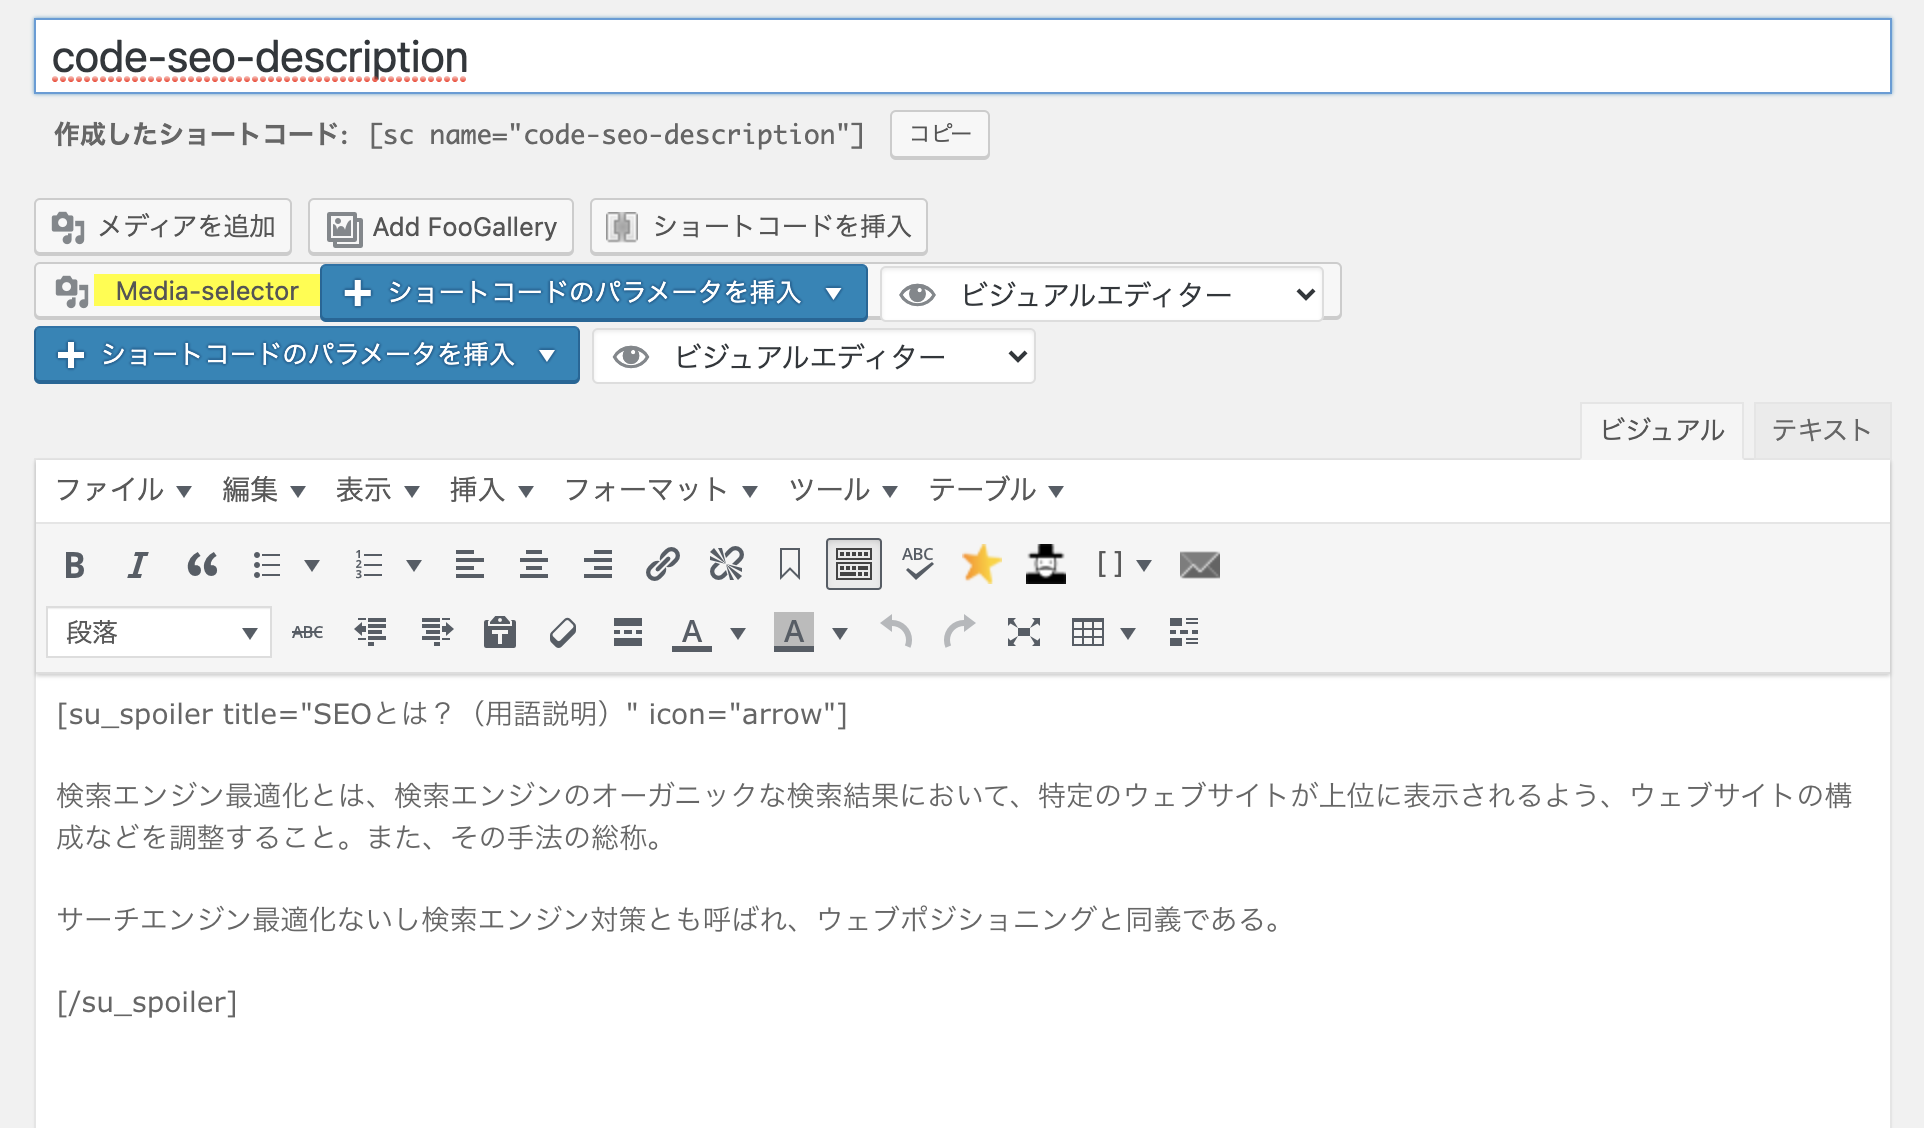Click the code-seo-description title field
The image size is (1924, 1128).
click(x=963, y=57)
